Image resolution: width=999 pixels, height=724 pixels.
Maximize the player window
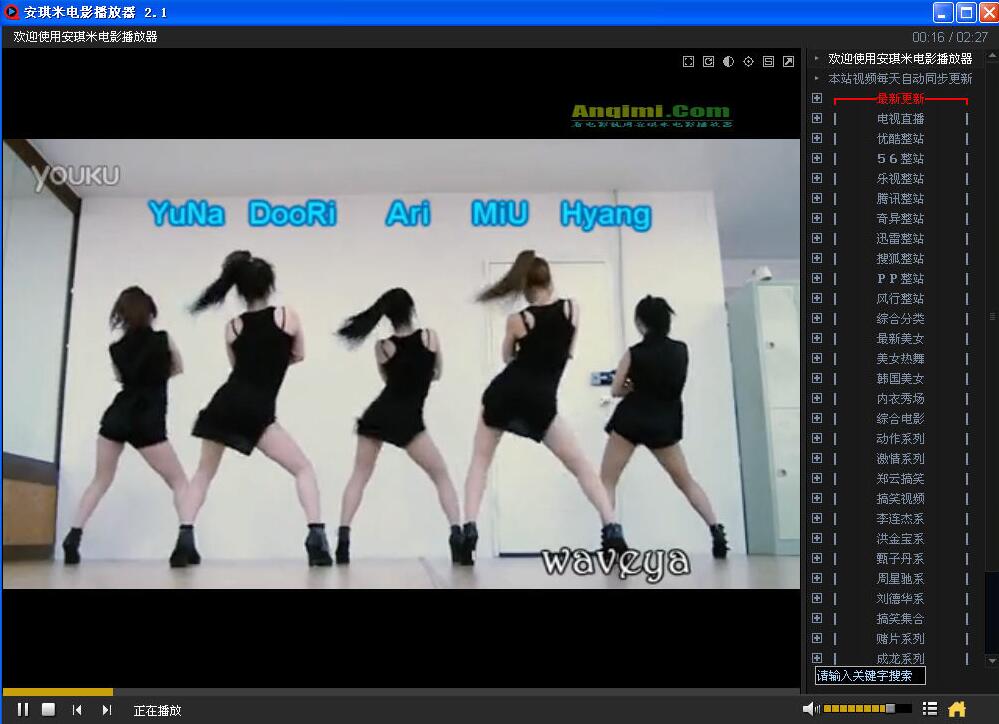tap(967, 12)
